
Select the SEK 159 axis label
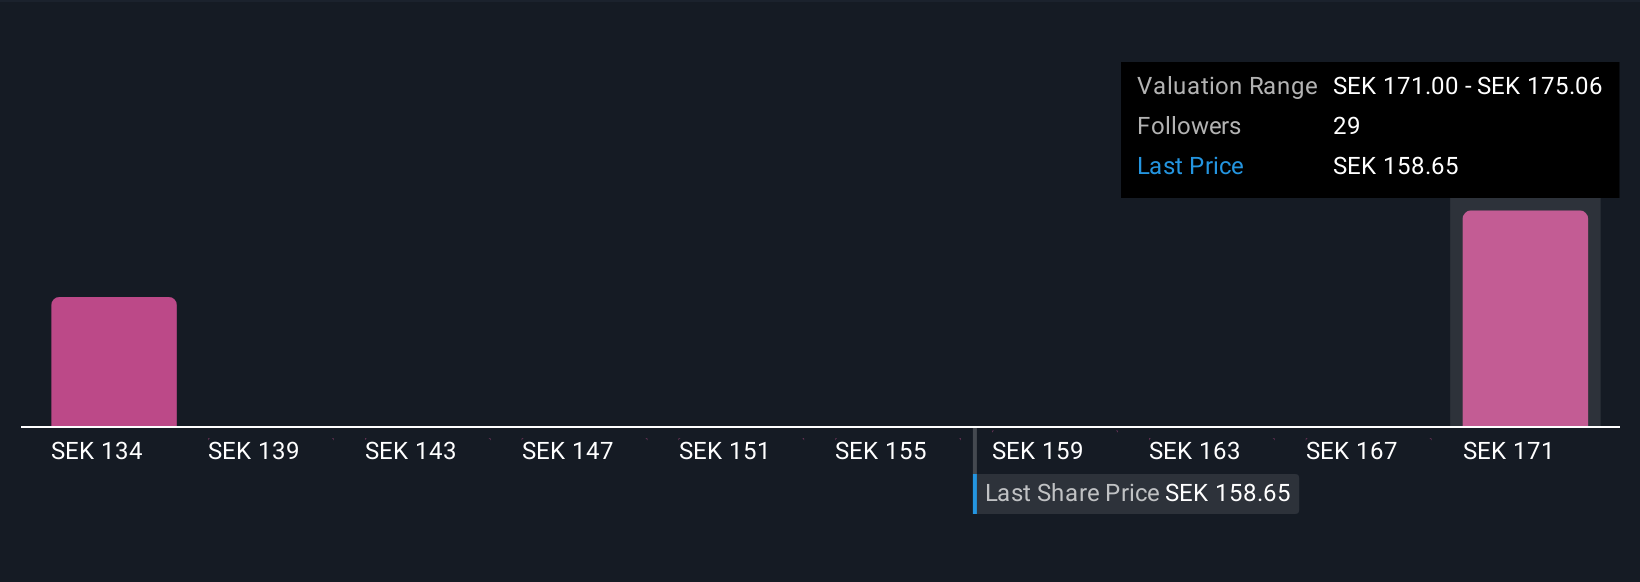point(1038,451)
